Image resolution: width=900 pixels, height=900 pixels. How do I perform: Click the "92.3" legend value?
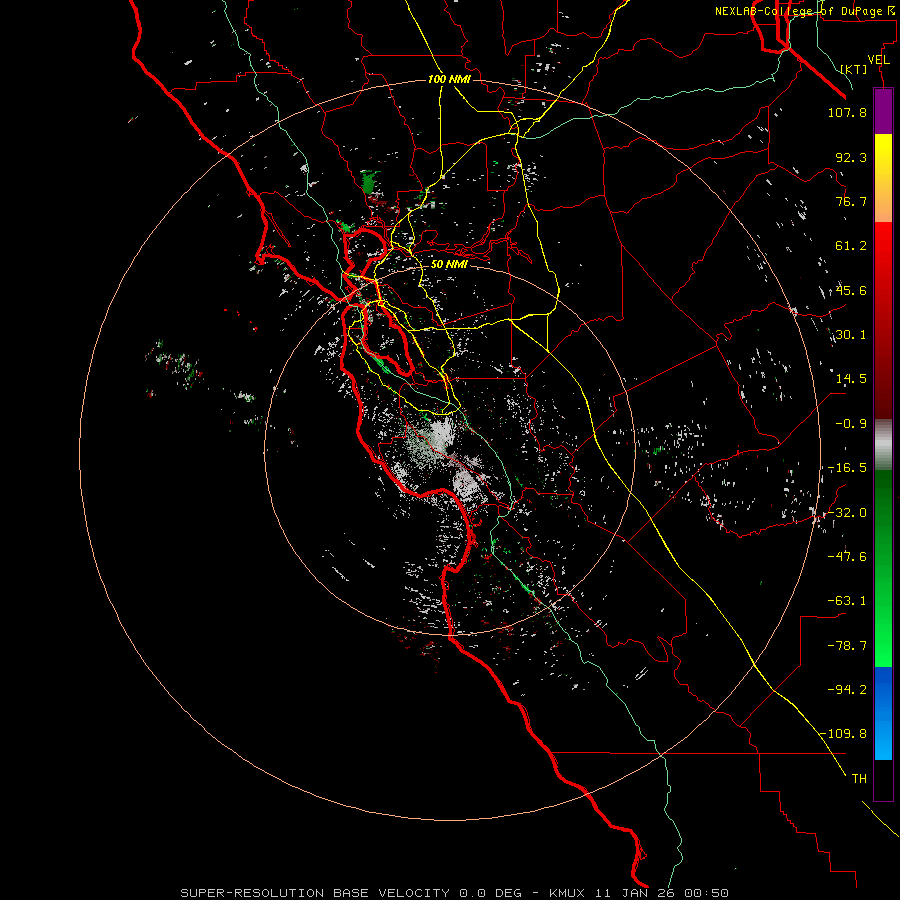click(851, 157)
